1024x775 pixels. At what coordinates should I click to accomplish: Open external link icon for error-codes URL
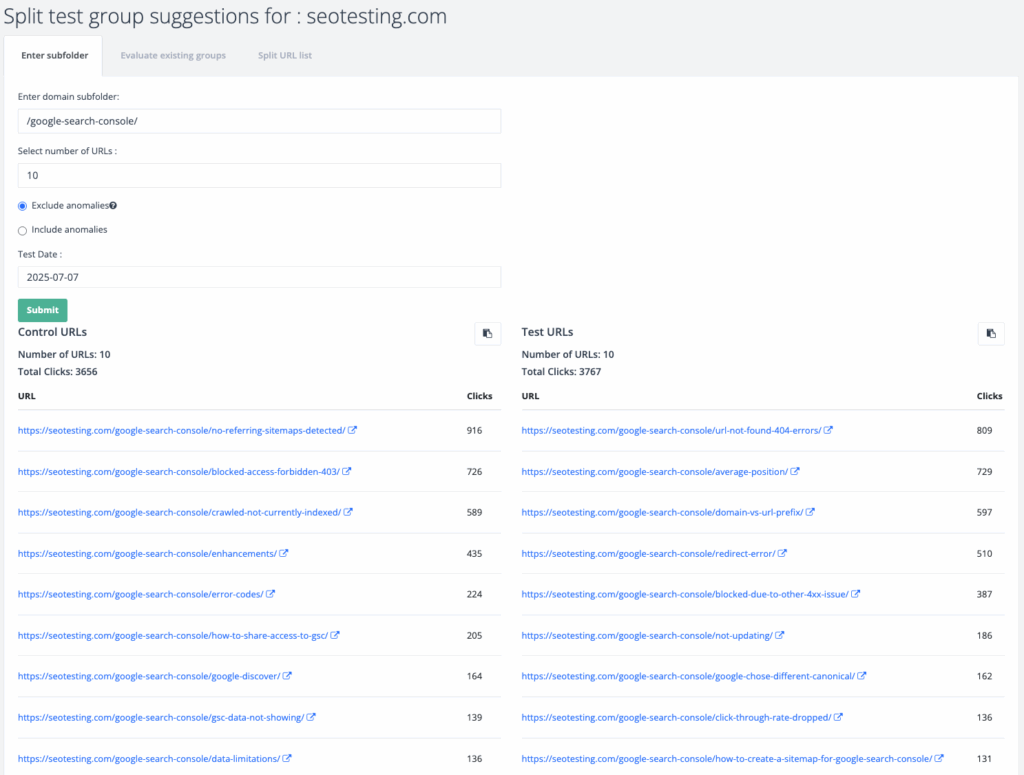tap(270, 594)
